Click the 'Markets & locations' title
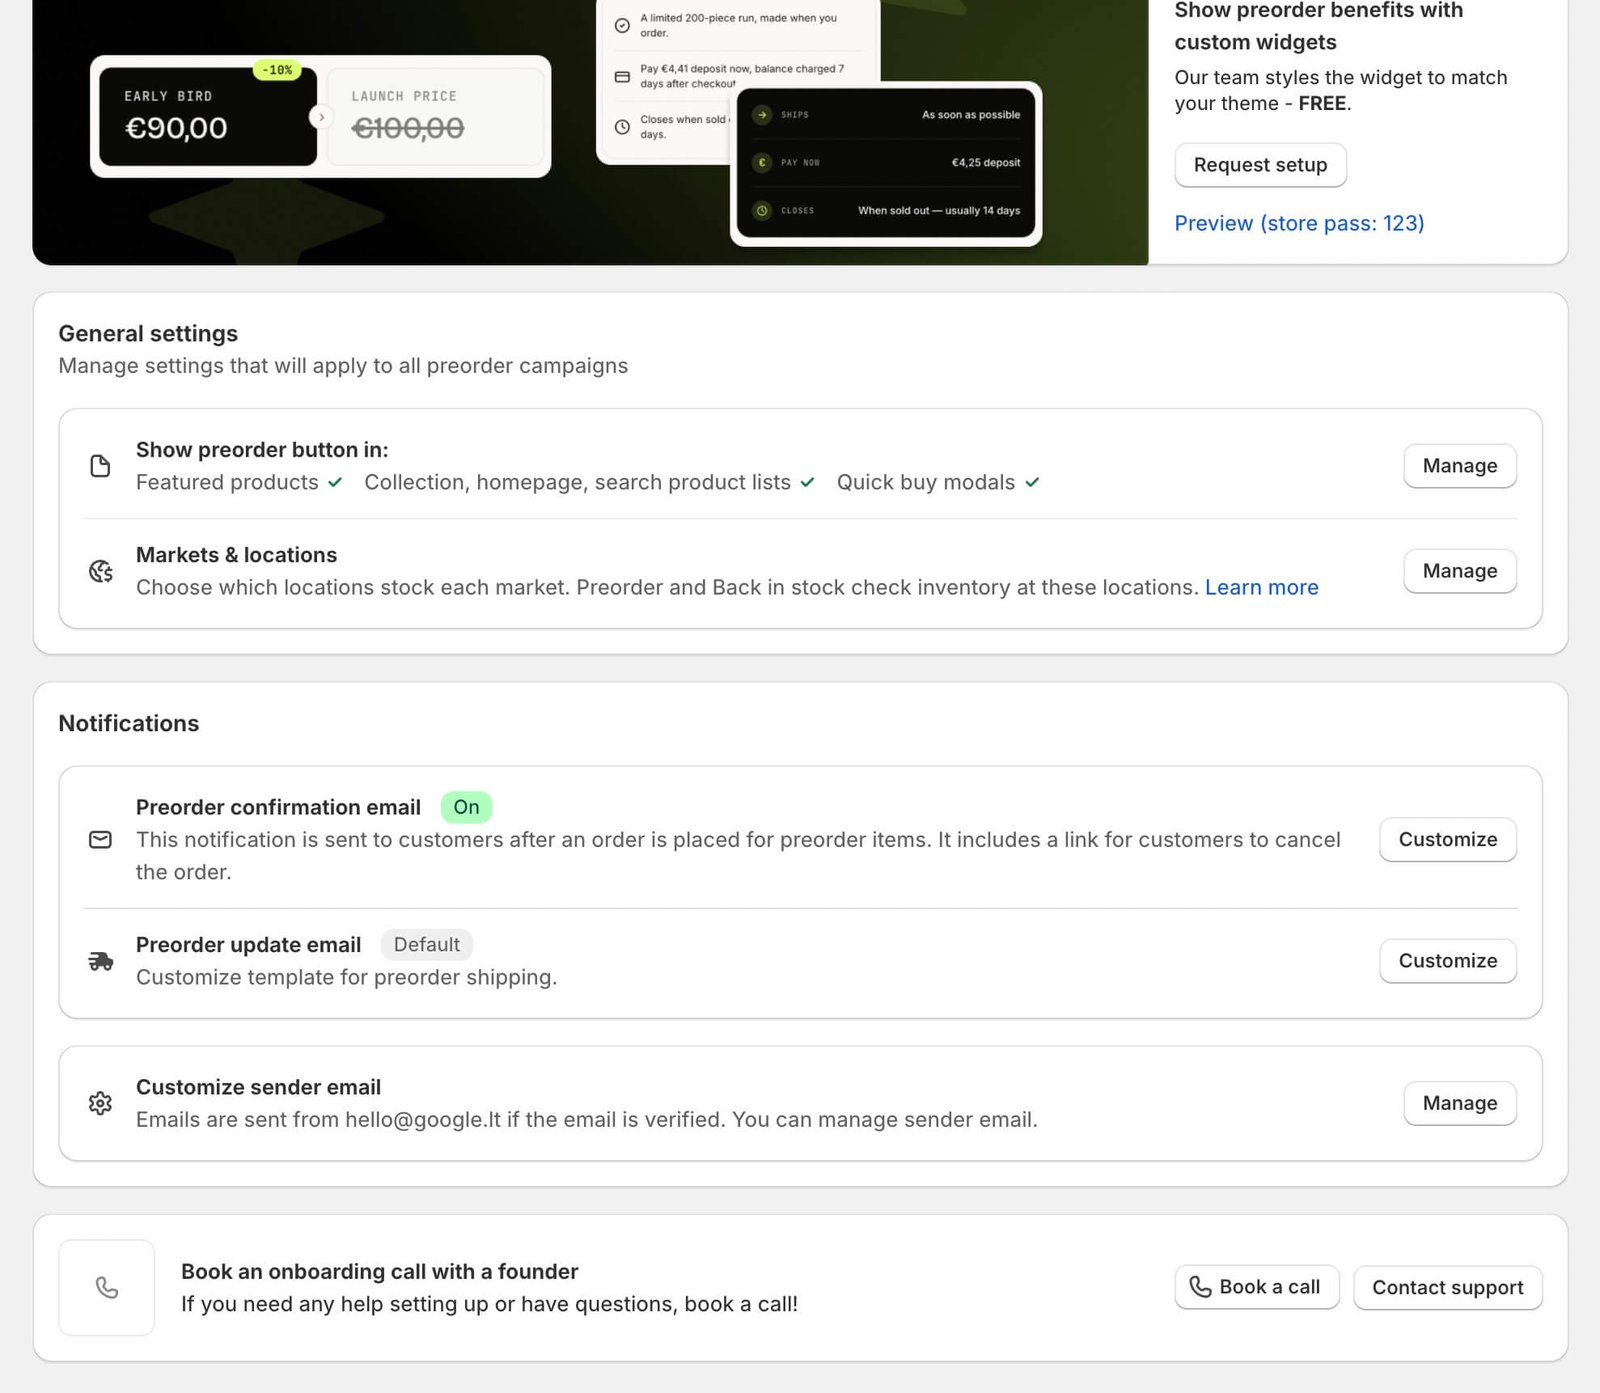 236,555
